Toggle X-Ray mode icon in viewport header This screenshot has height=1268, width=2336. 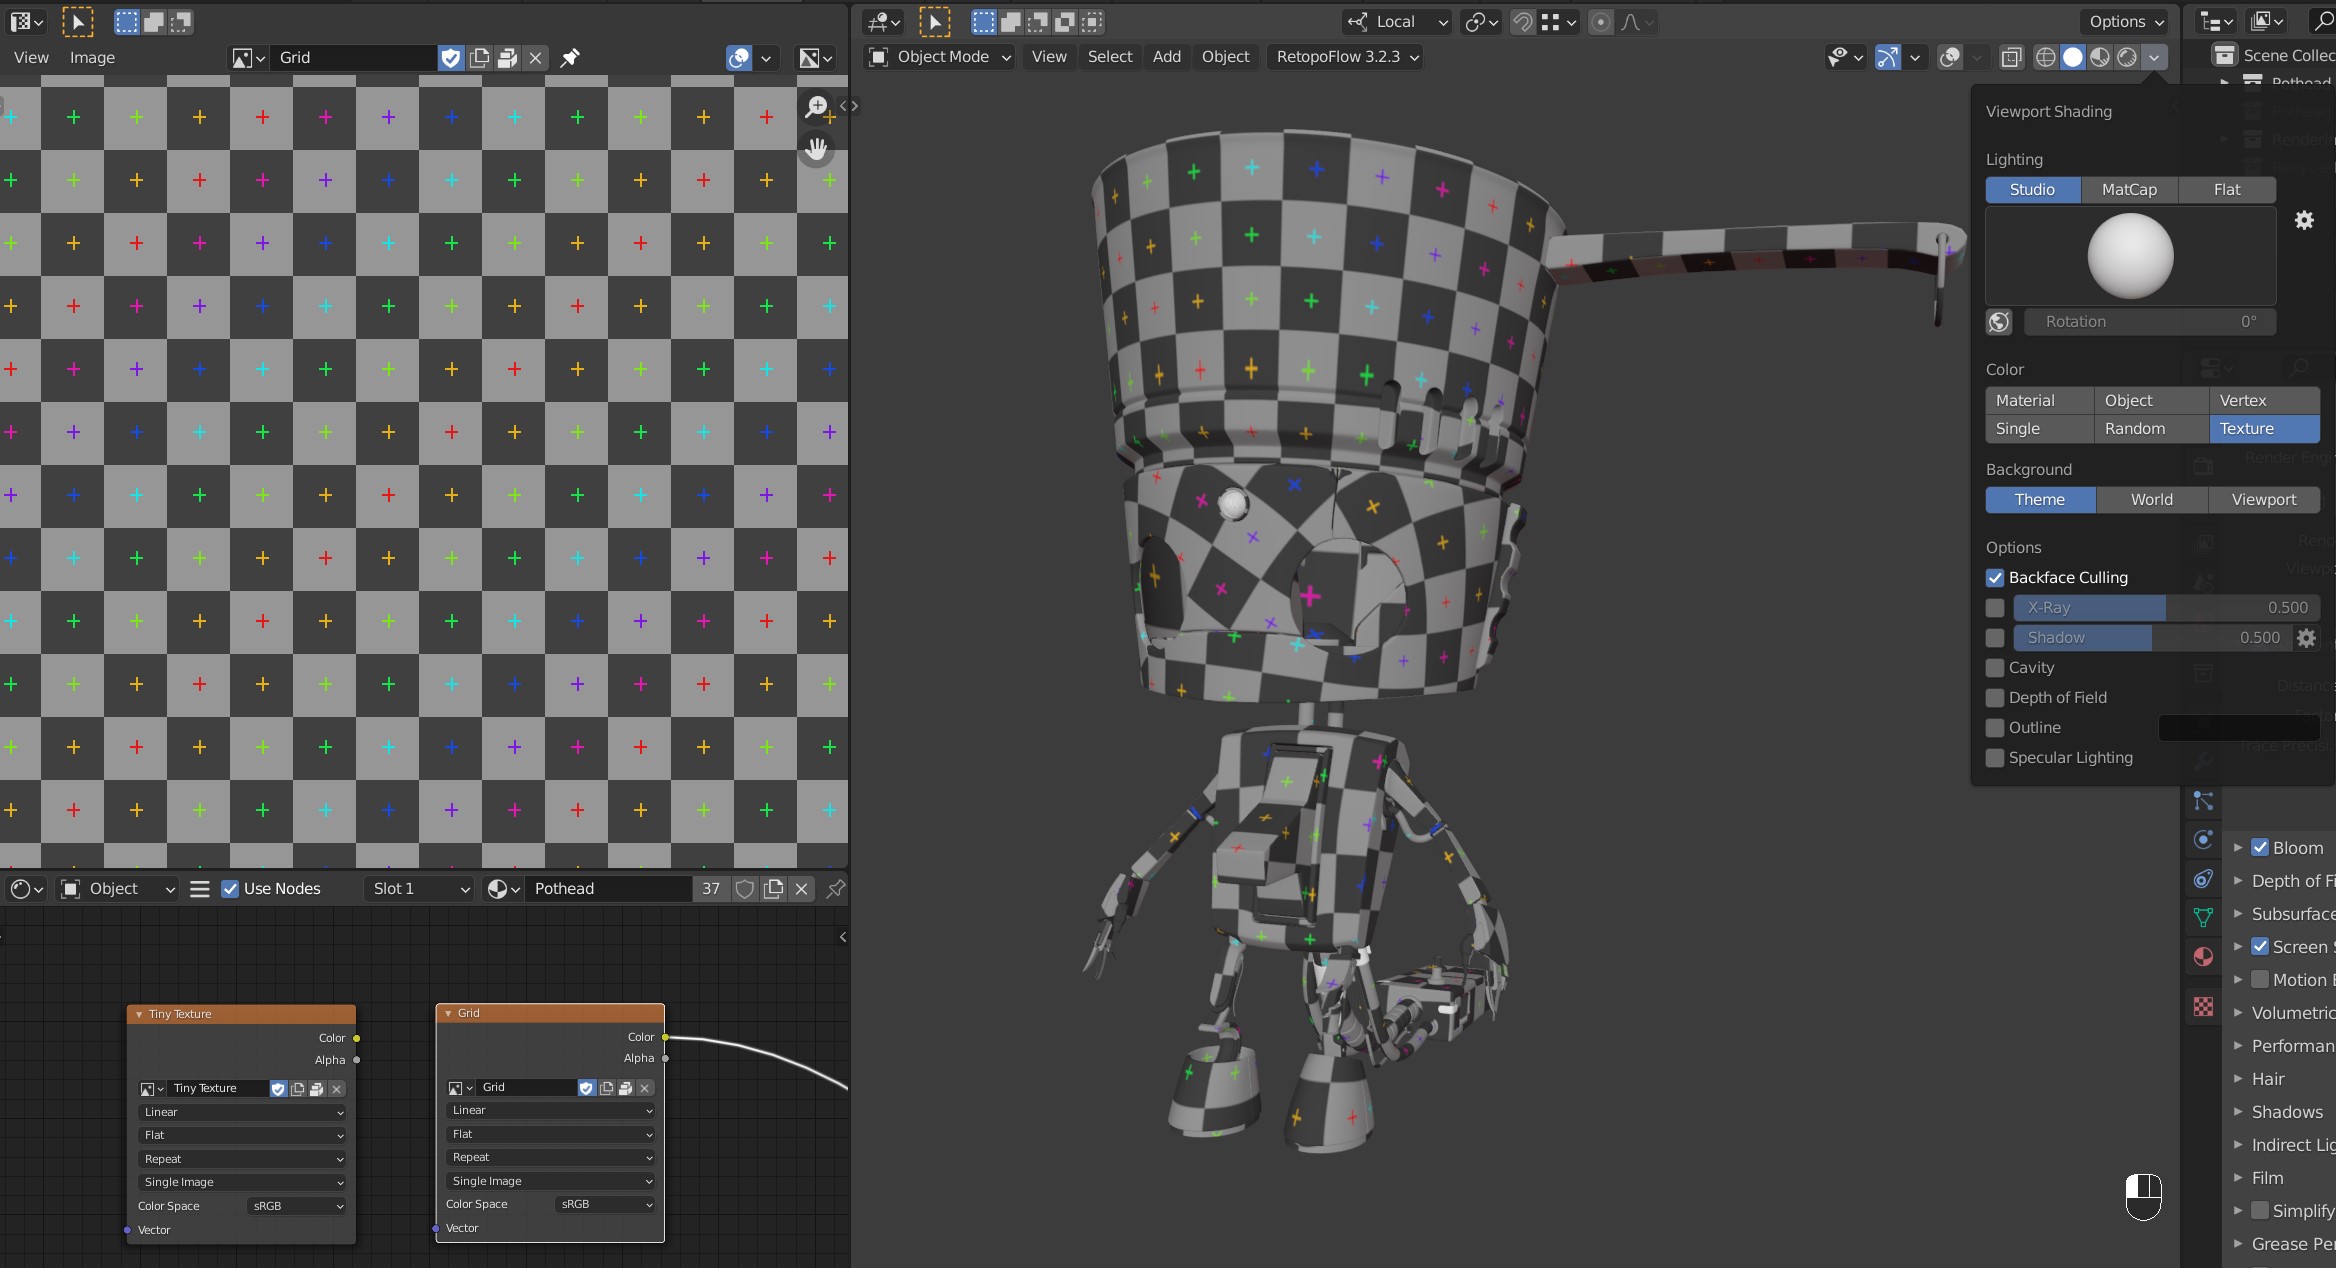click(x=2011, y=57)
